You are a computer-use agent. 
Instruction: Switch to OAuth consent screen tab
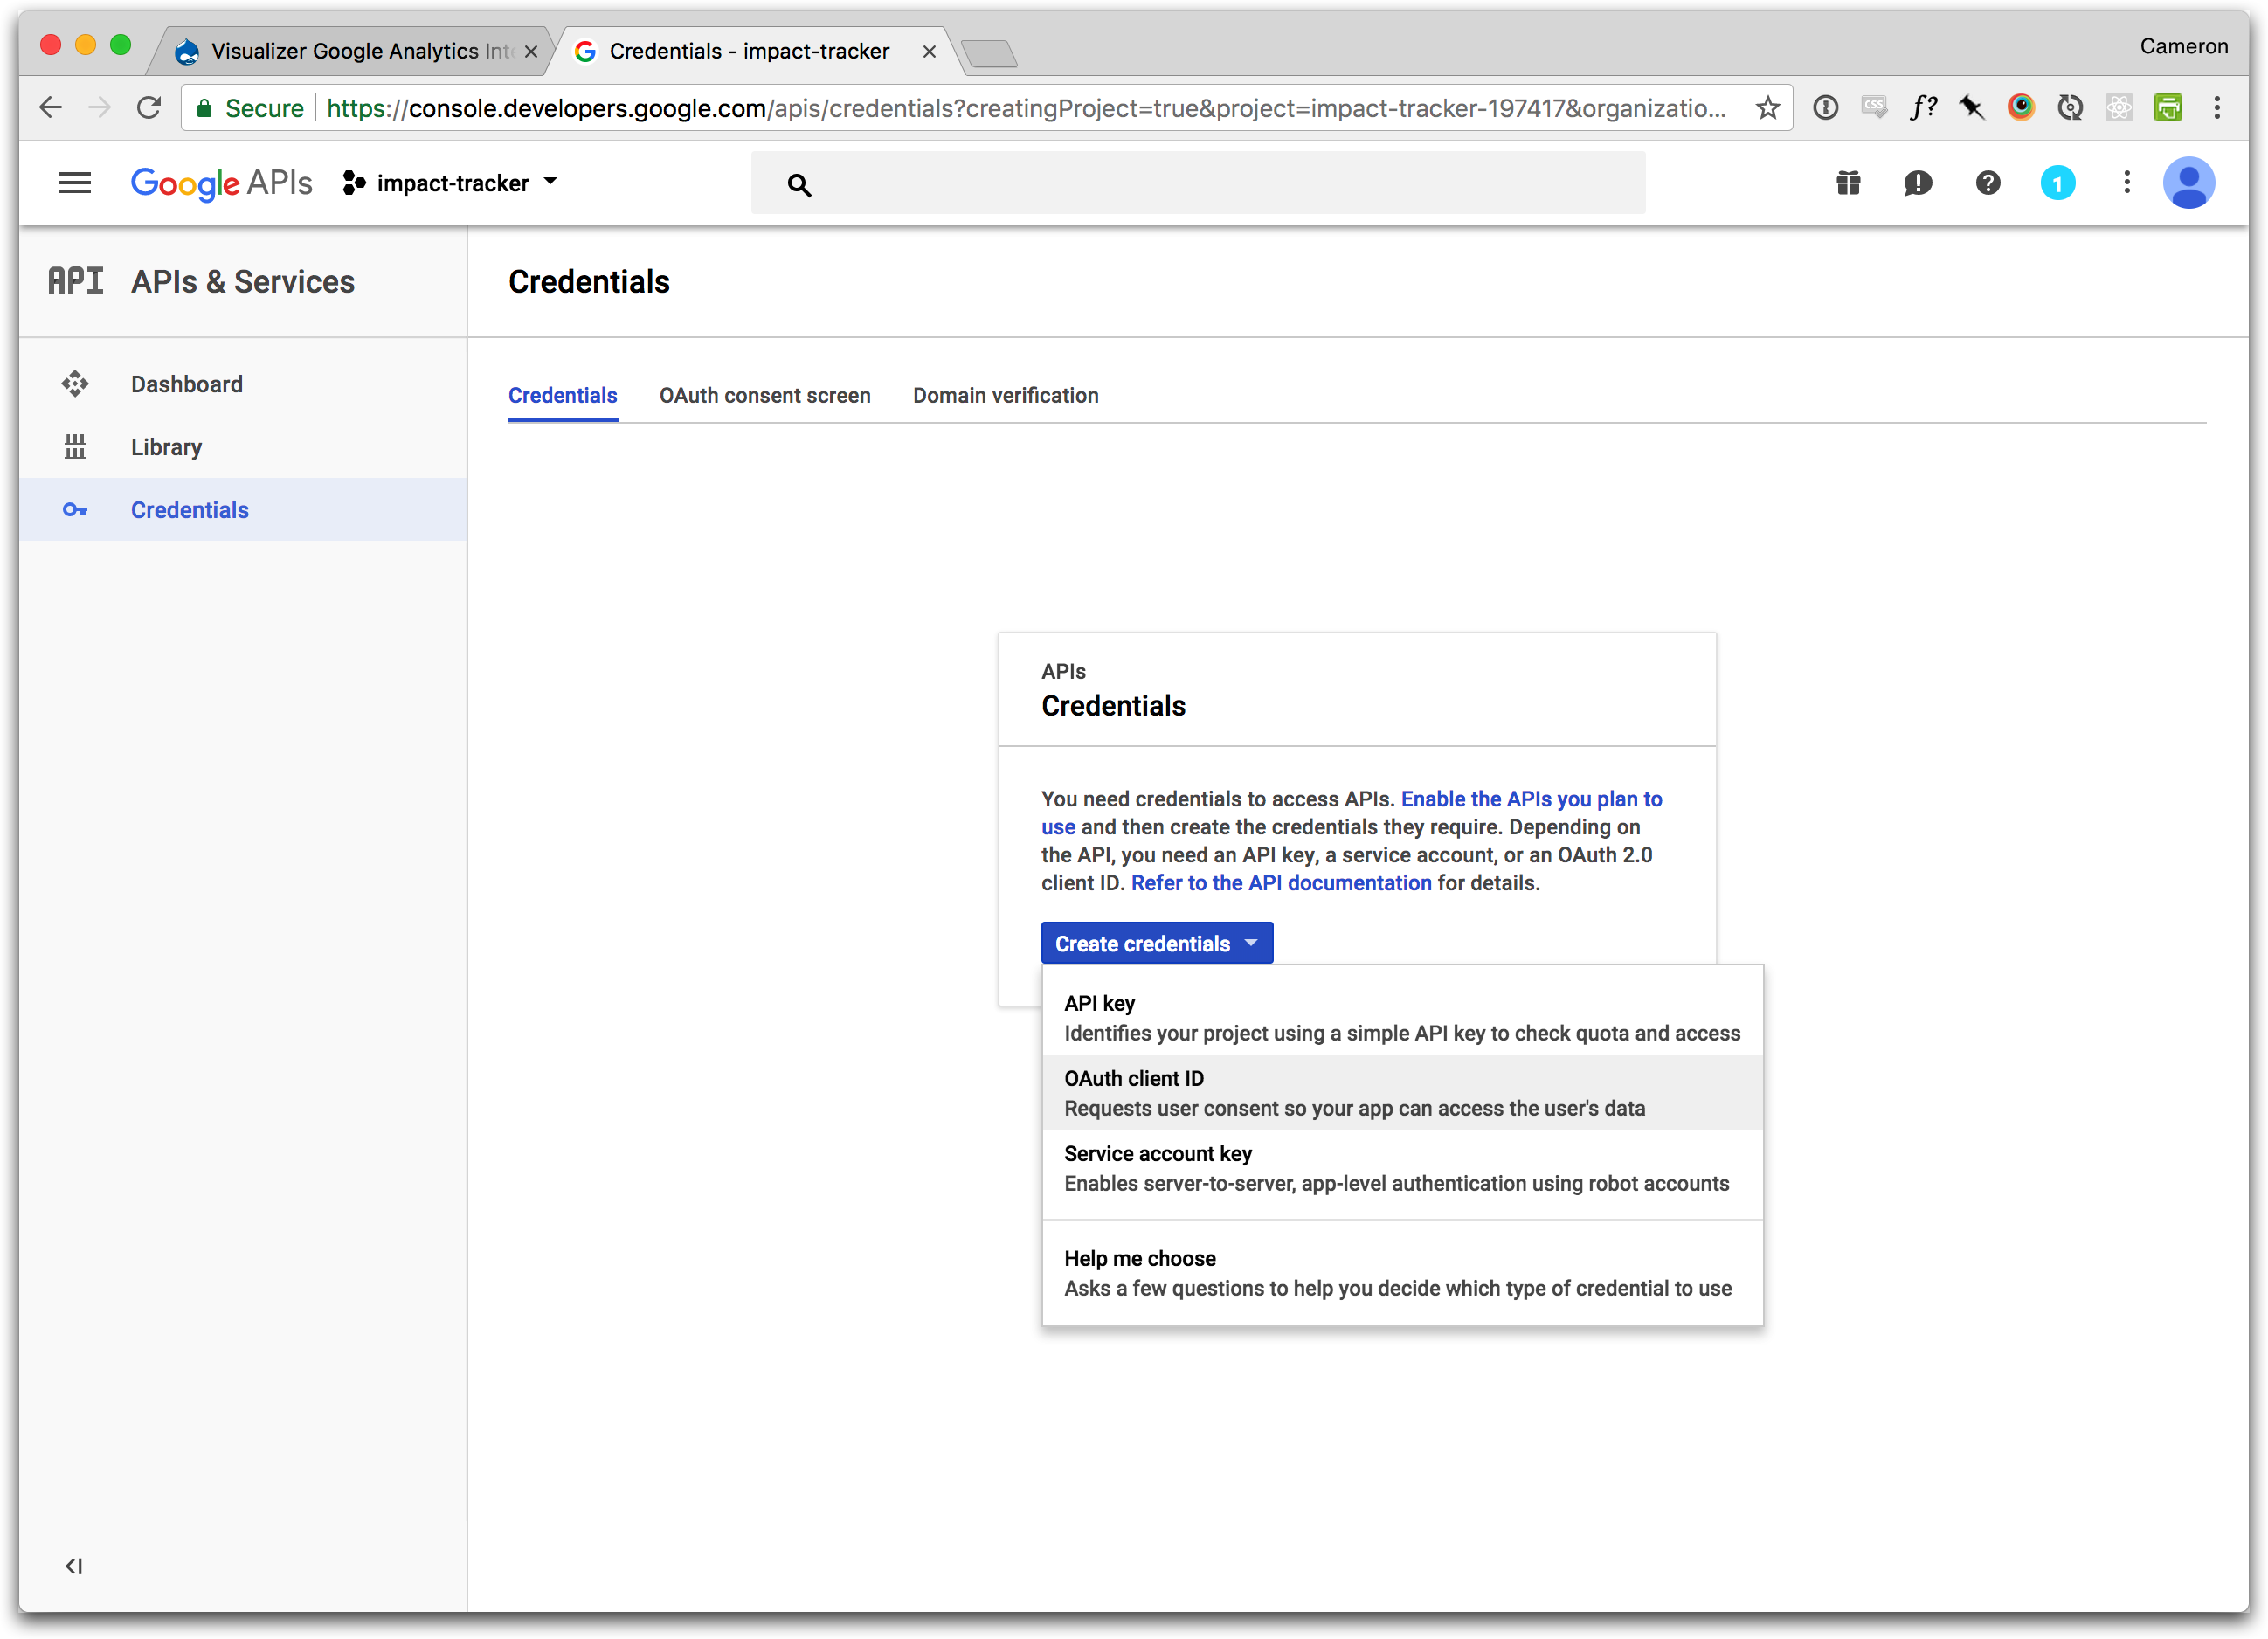pyautogui.click(x=764, y=395)
